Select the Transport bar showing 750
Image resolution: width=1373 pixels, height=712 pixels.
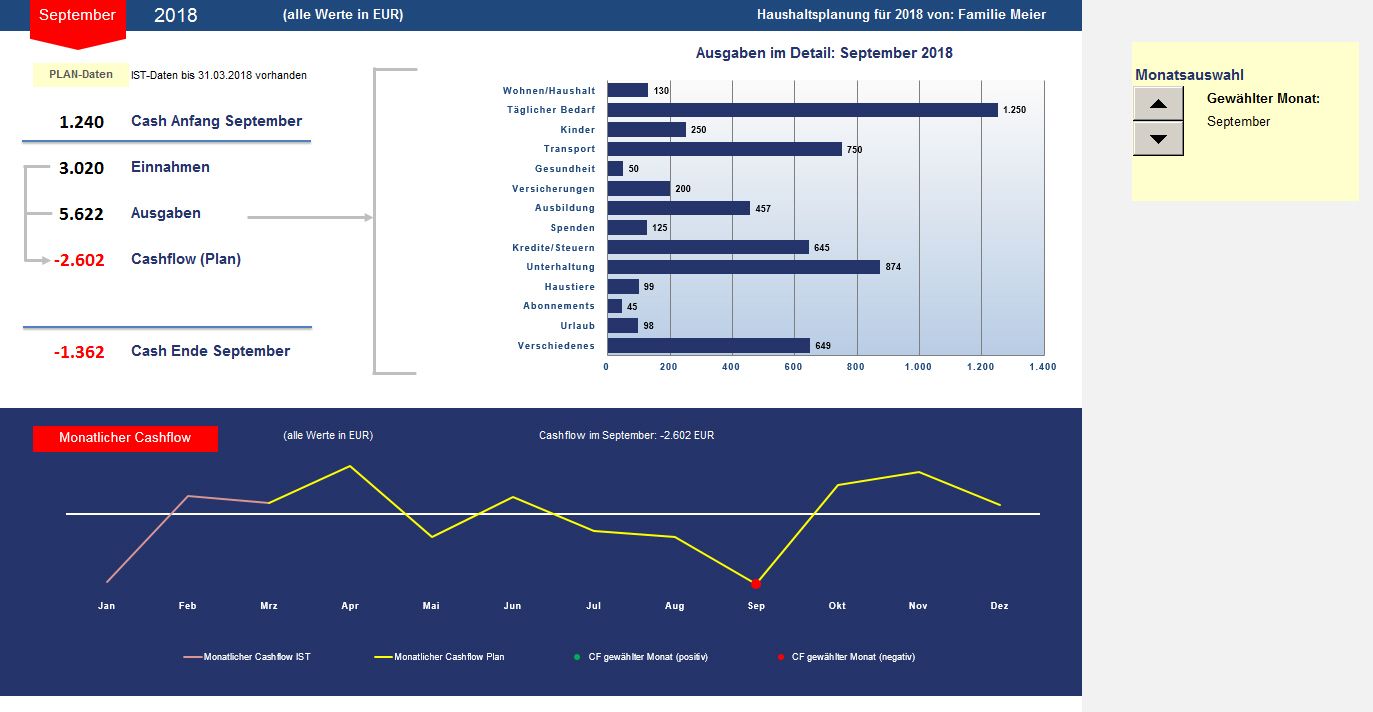[724, 149]
